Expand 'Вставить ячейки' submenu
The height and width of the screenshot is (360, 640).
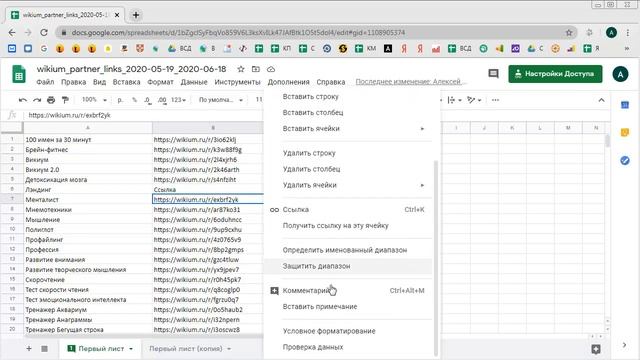348,129
